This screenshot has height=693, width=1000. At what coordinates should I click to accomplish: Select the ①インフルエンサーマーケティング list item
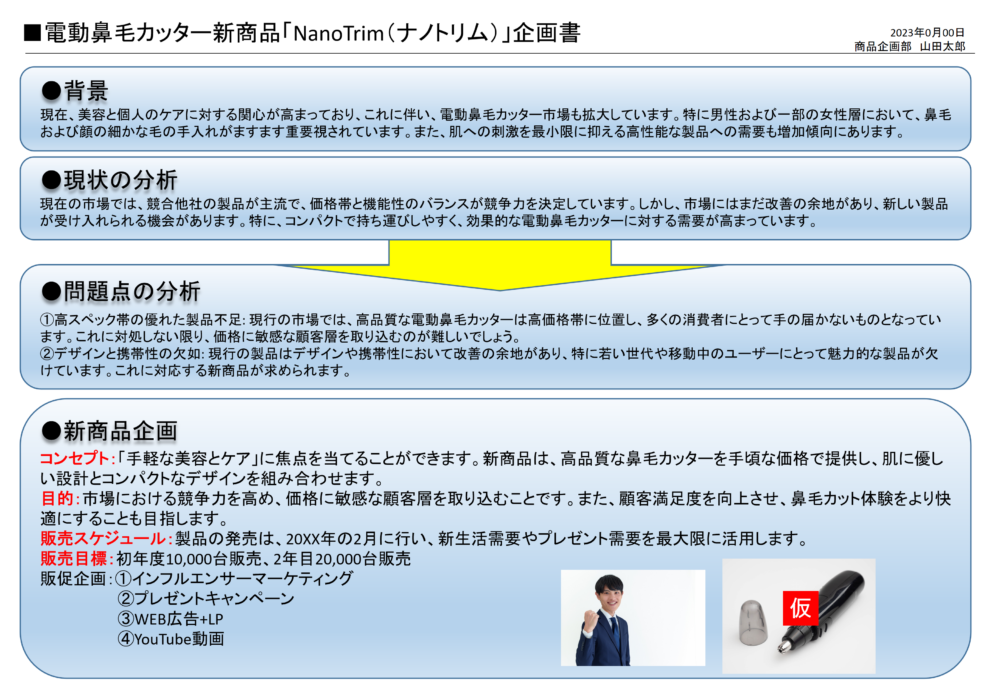[234, 579]
